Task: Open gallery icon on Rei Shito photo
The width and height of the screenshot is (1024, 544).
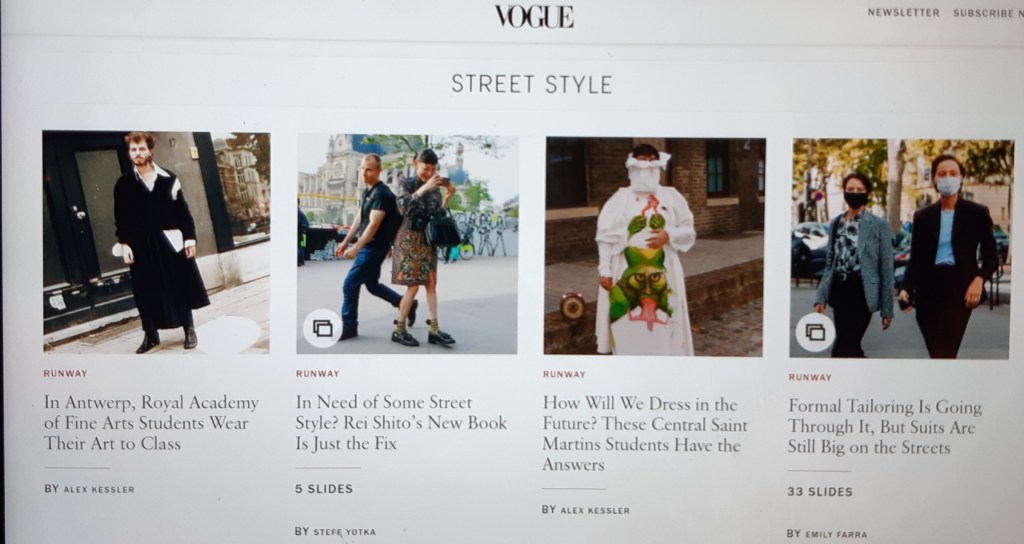Action: (323, 328)
